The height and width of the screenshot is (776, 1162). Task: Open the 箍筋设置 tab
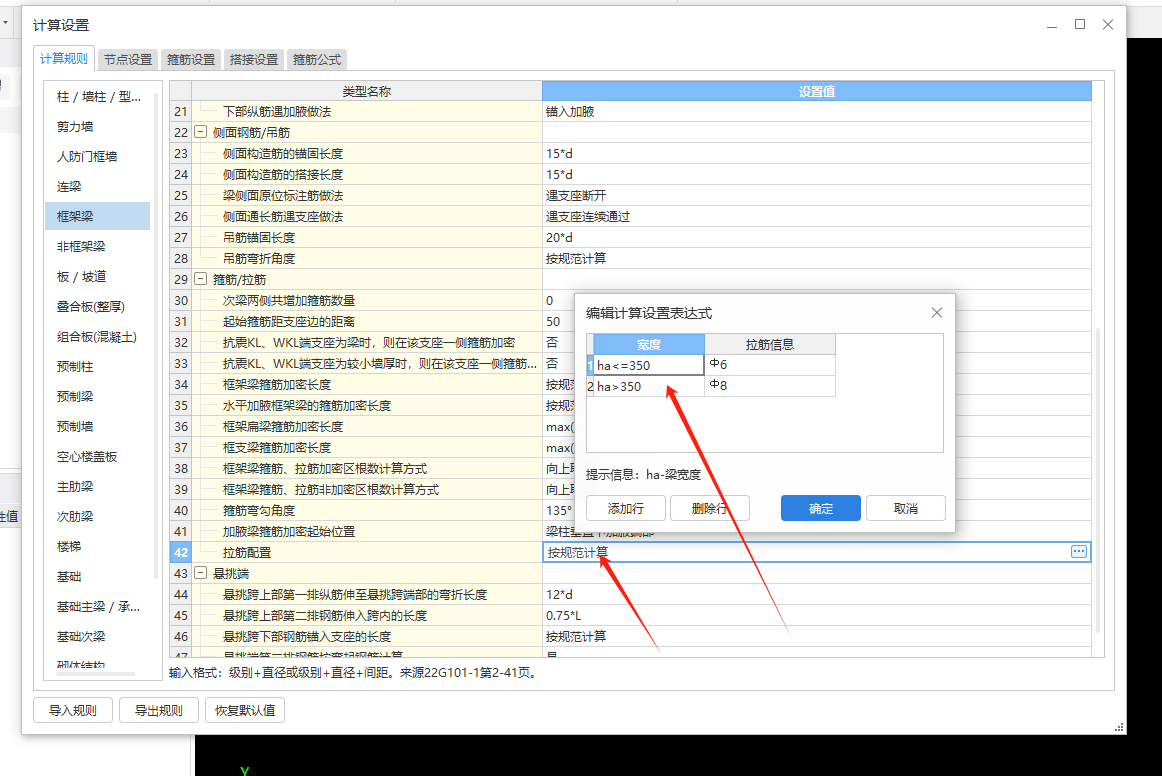pyautogui.click(x=190, y=59)
